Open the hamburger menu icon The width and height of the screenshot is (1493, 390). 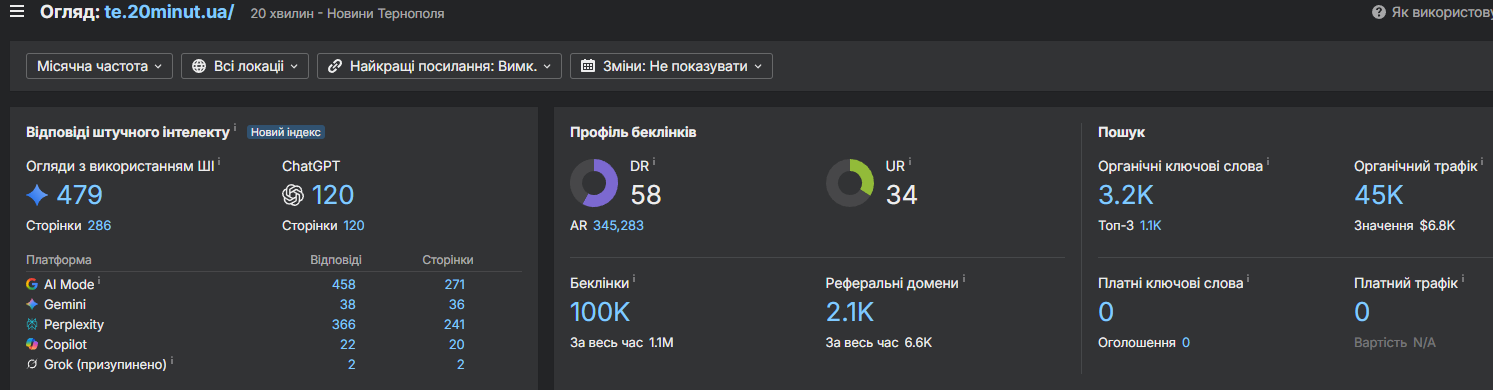click(x=16, y=12)
